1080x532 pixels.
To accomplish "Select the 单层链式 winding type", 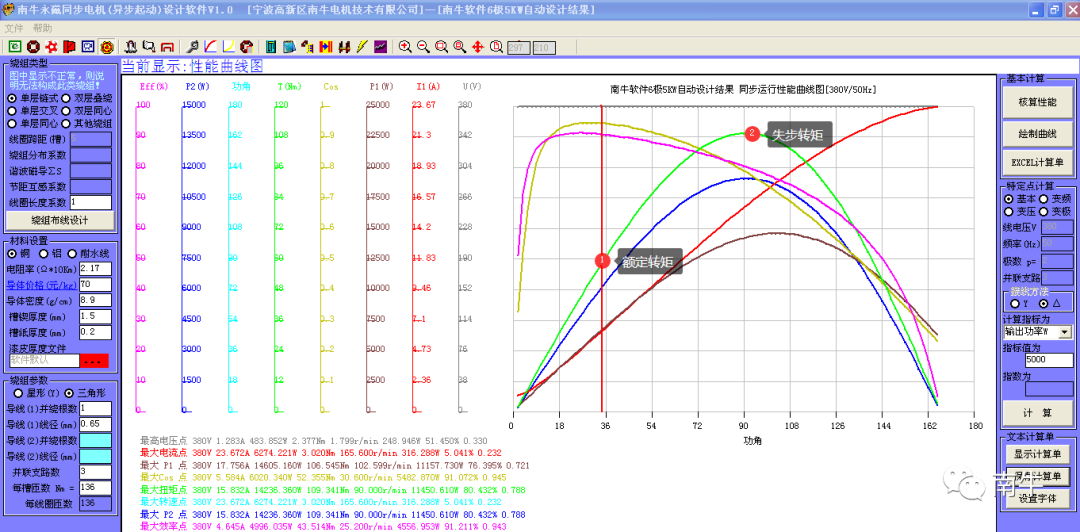I will click(30, 99).
